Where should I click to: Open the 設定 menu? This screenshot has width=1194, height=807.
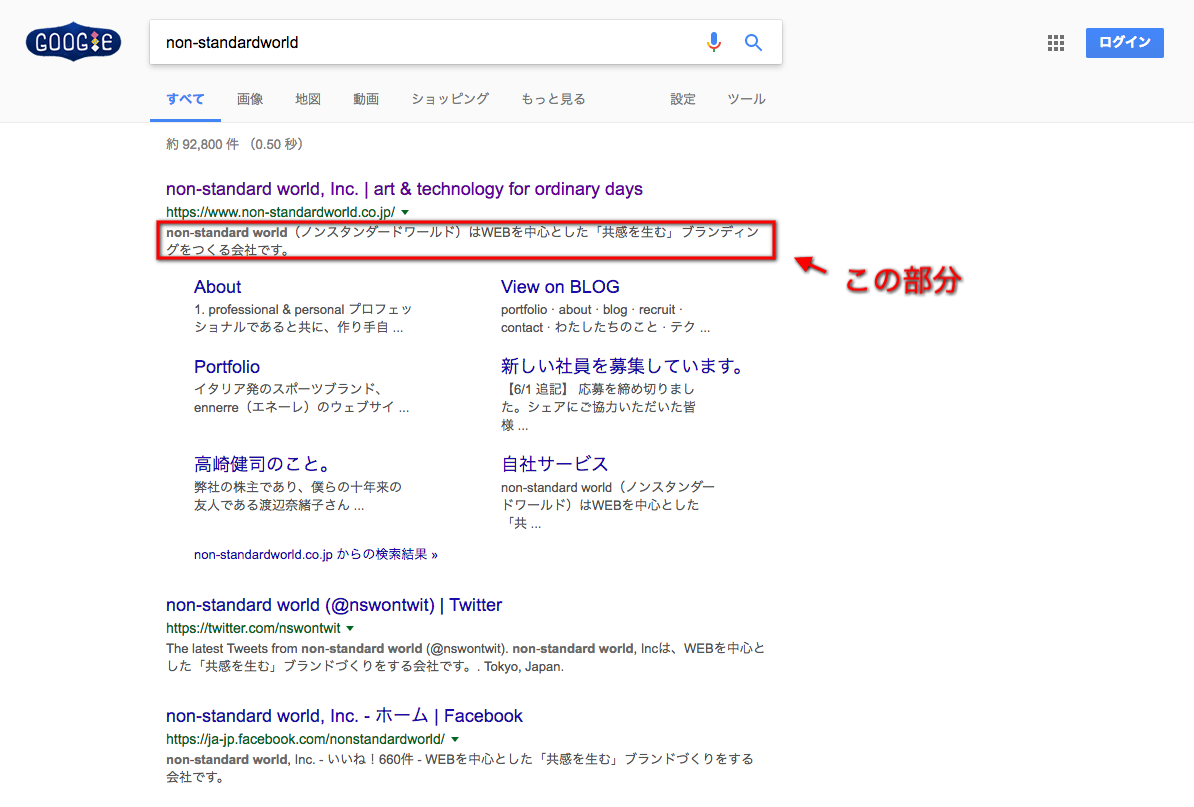click(682, 99)
